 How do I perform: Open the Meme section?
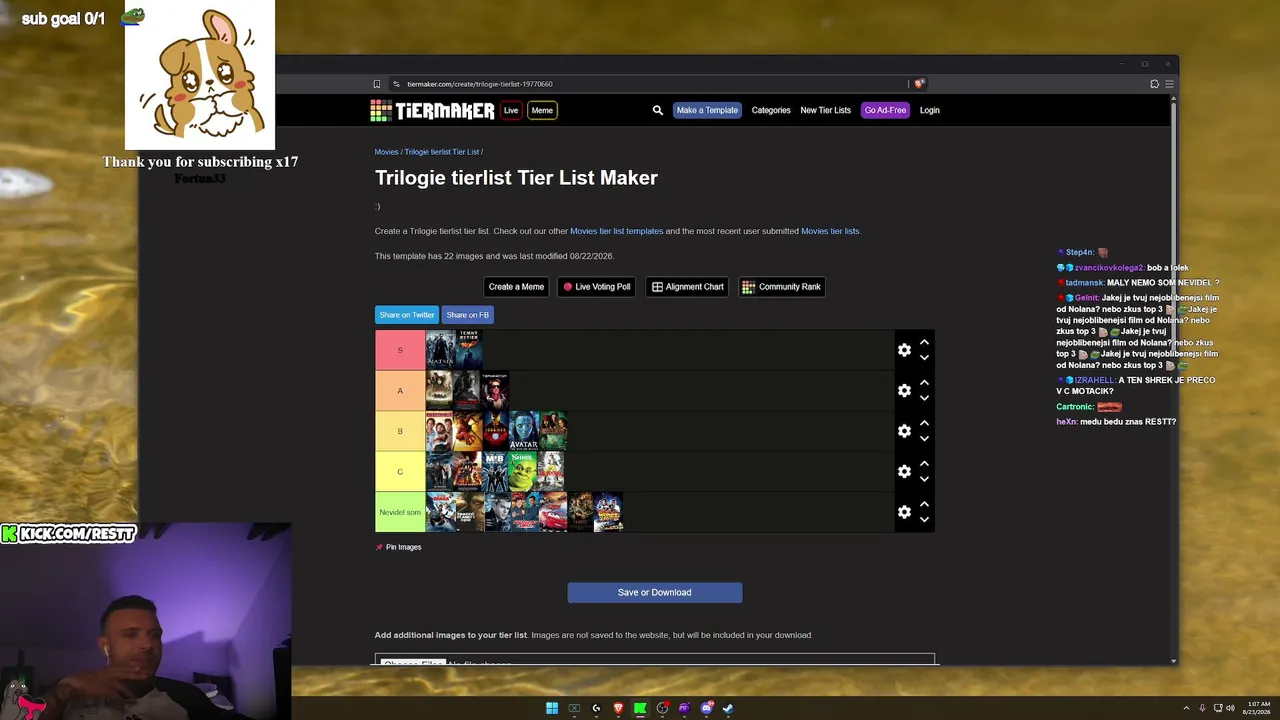pyautogui.click(x=542, y=110)
